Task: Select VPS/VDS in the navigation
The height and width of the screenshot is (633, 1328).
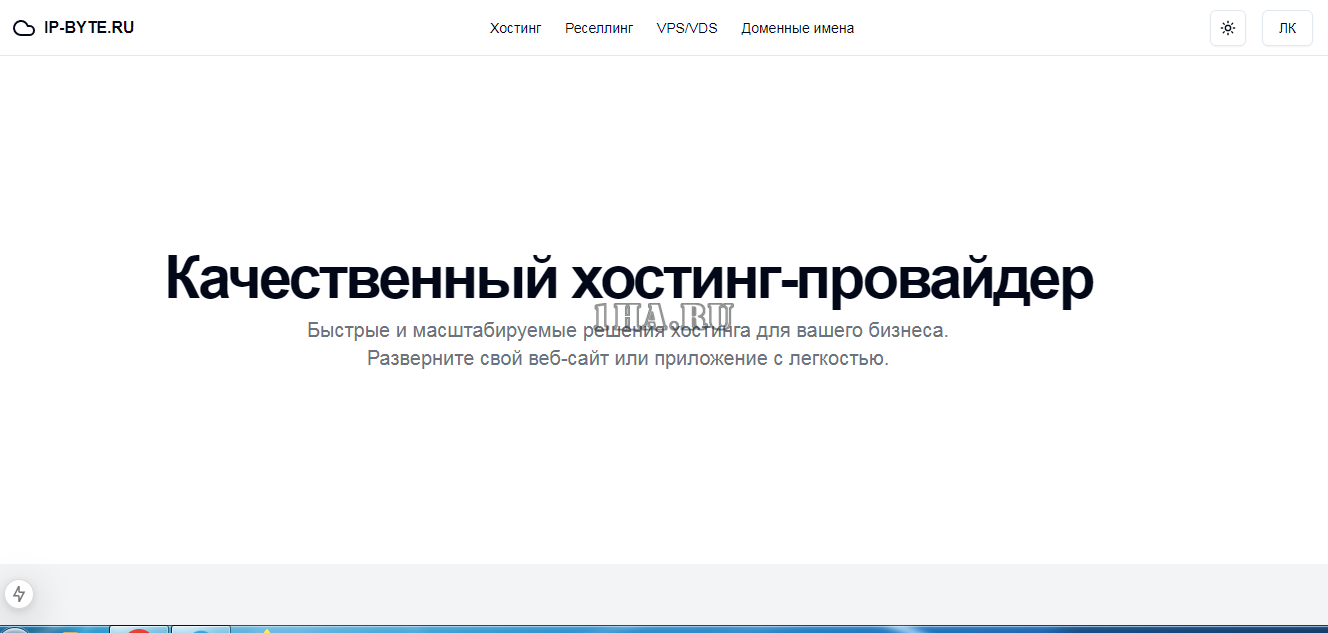Action: [x=687, y=28]
